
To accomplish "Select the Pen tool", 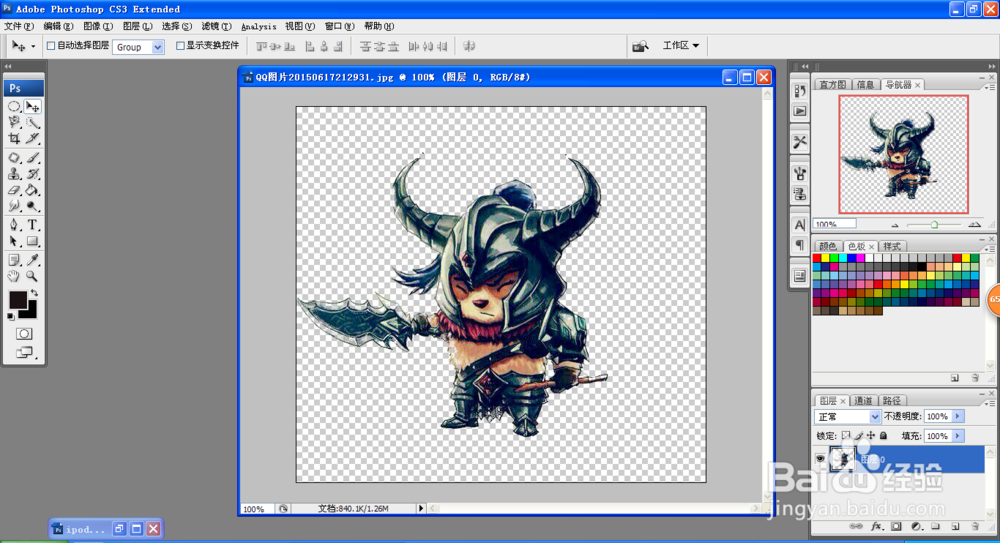I will [x=14, y=225].
